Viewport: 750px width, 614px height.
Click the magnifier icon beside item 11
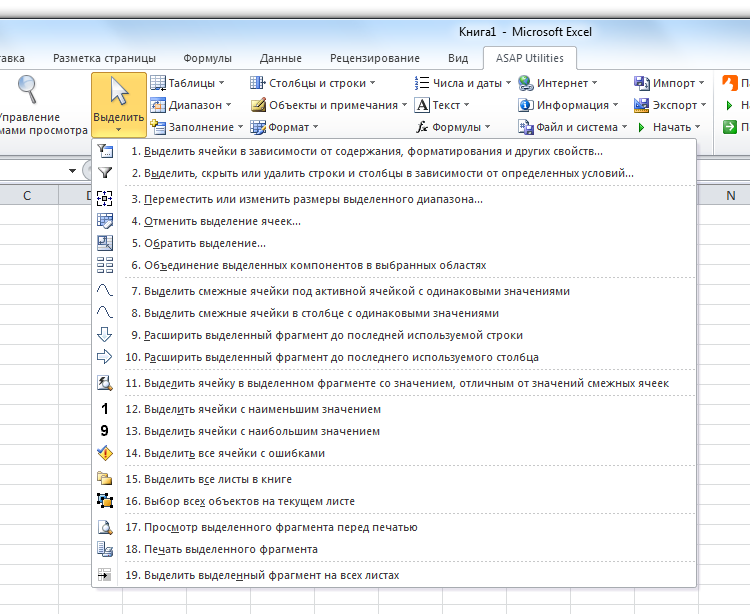click(105, 383)
